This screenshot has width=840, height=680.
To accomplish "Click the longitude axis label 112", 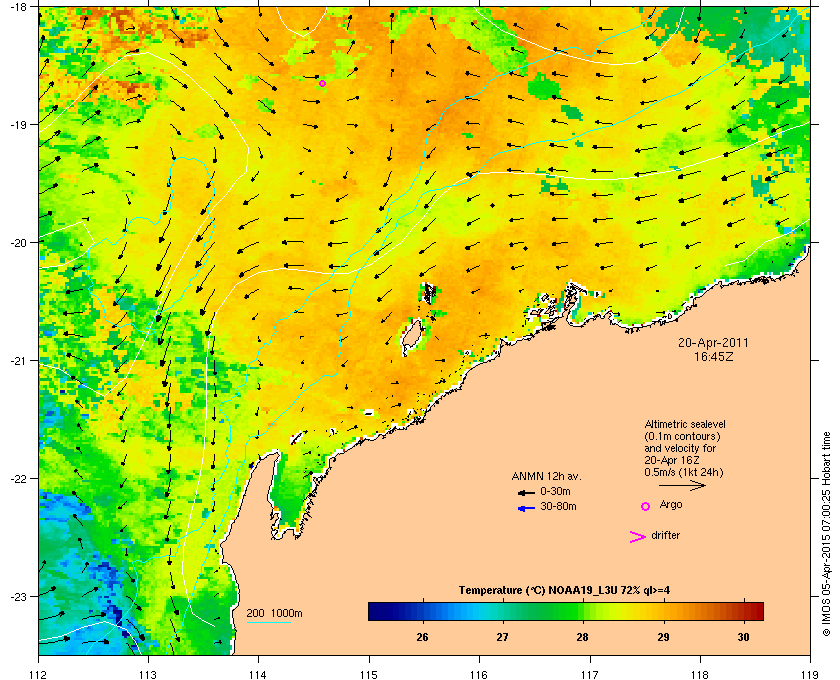I will point(39,674).
